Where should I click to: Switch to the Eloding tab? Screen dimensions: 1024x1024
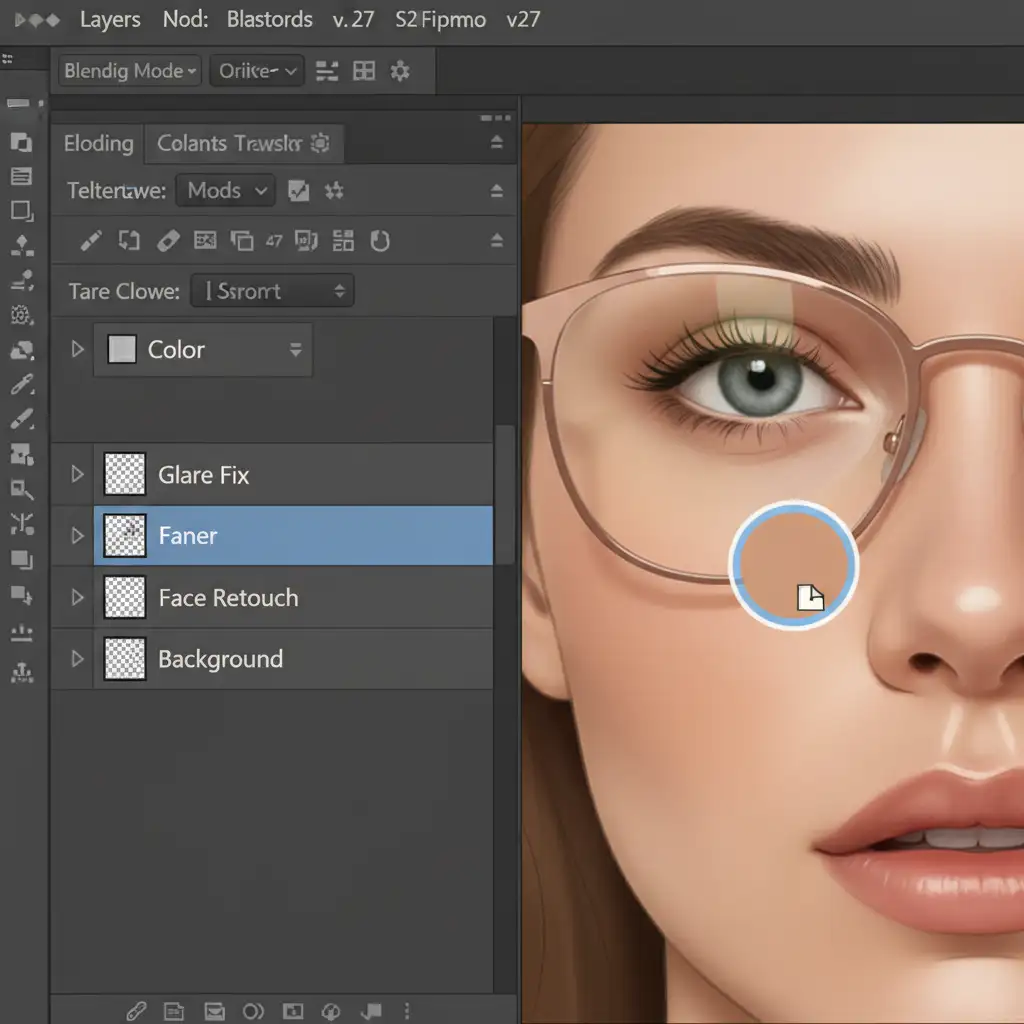[x=98, y=144]
